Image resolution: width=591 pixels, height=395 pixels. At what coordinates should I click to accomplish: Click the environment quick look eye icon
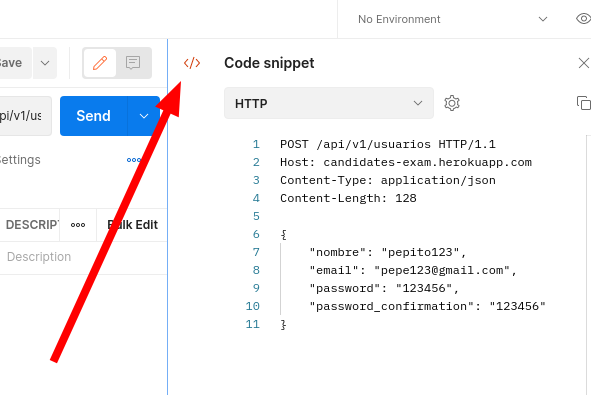(583, 18)
